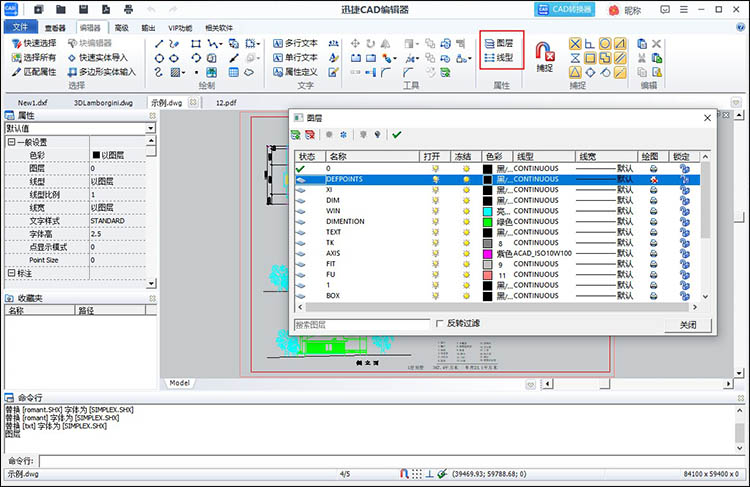Toggle the 冻结 sun icon for layer AXIS
Viewport: 750px width, 487px height.
466,254
